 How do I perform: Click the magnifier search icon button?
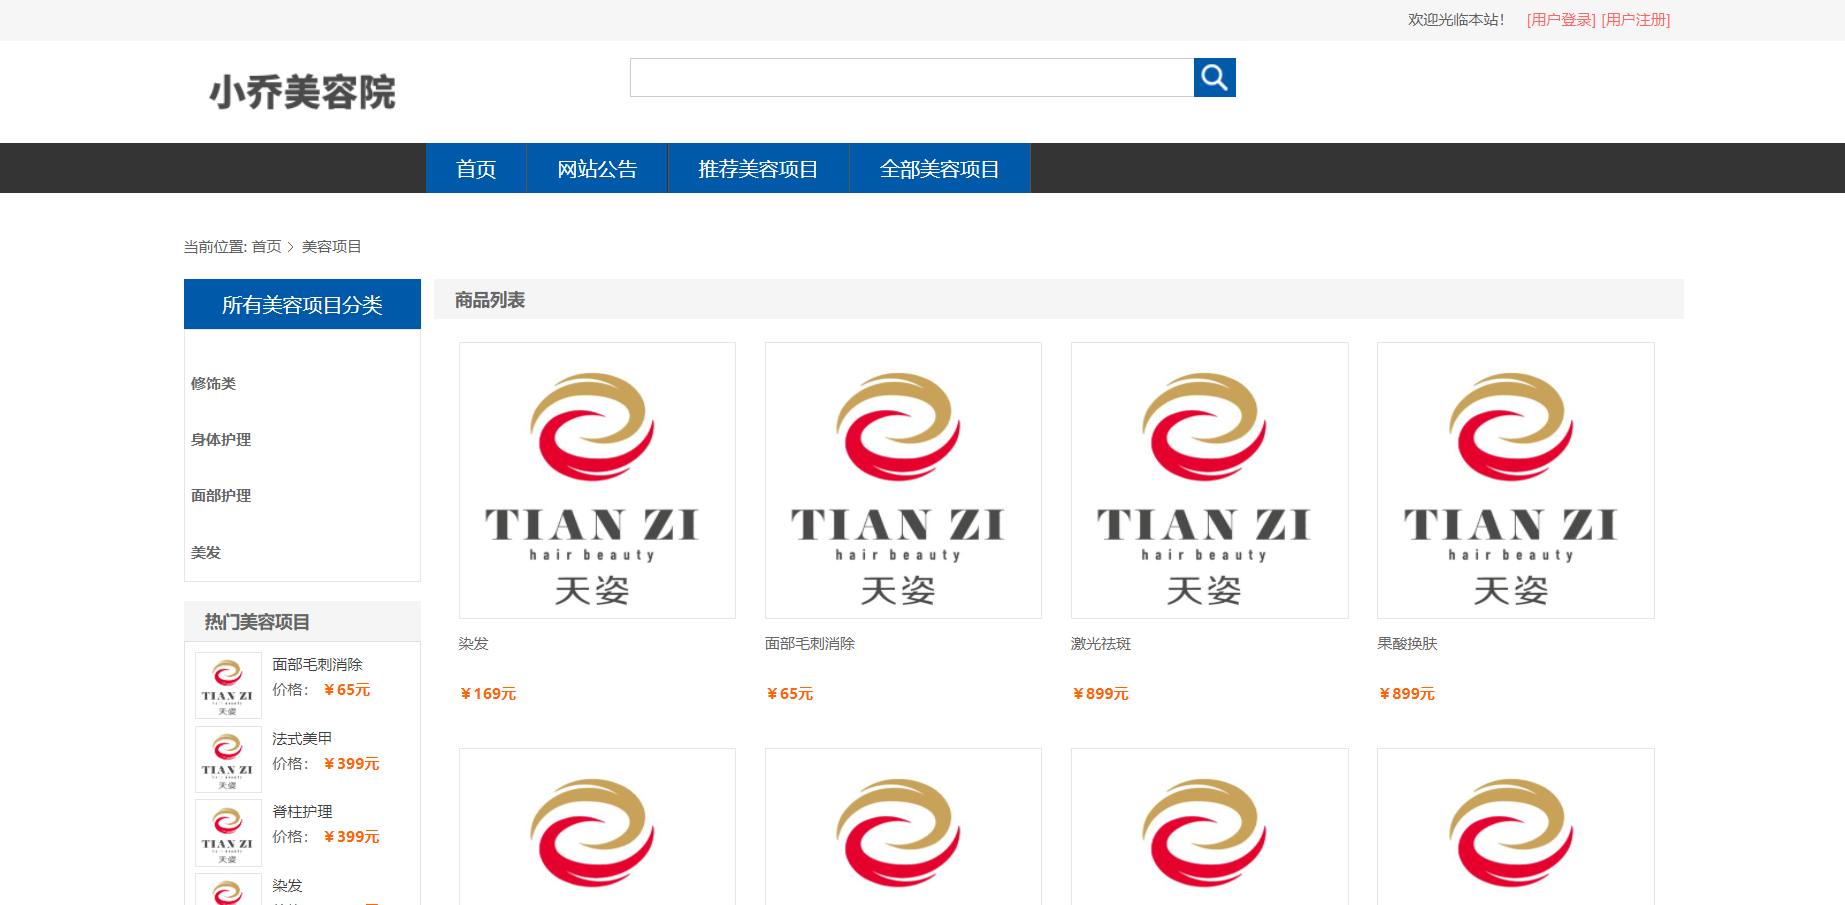click(x=1214, y=77)
